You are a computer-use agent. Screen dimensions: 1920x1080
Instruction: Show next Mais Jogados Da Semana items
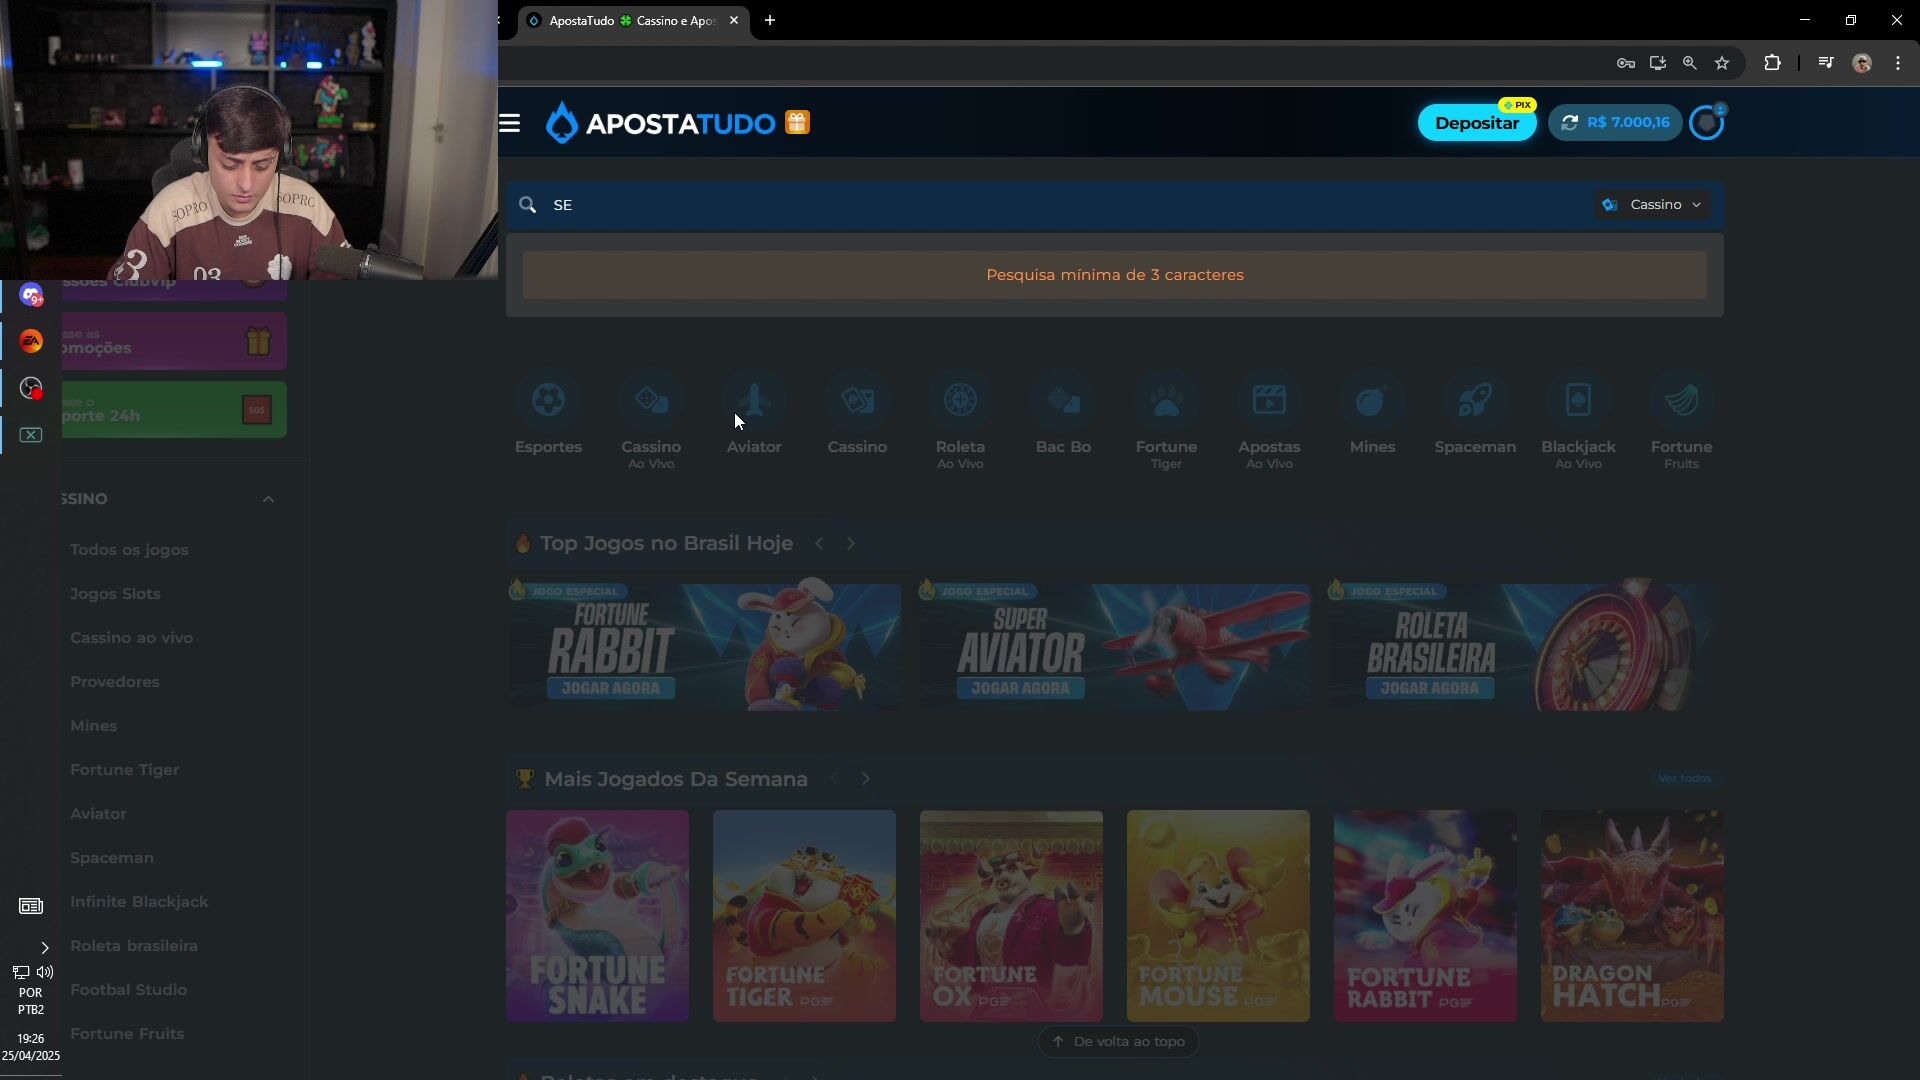click(866, 779)
